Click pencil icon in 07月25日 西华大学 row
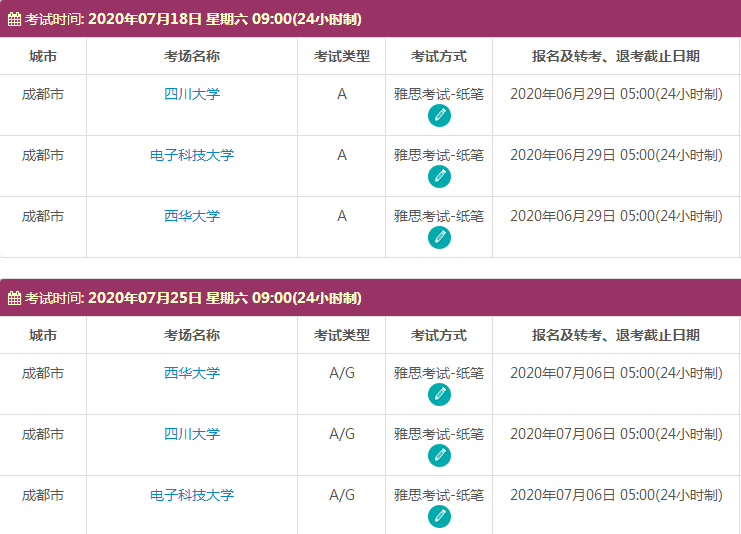The width and height of the screenshot is (741, 534). click(439, 395)
